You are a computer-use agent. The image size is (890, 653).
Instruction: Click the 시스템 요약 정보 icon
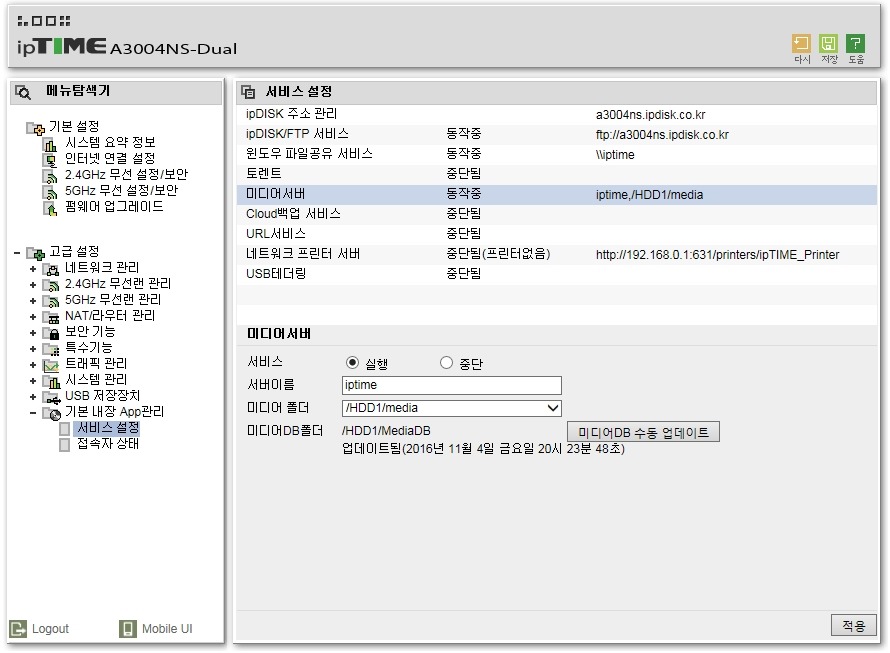click(x=51, y=144)
